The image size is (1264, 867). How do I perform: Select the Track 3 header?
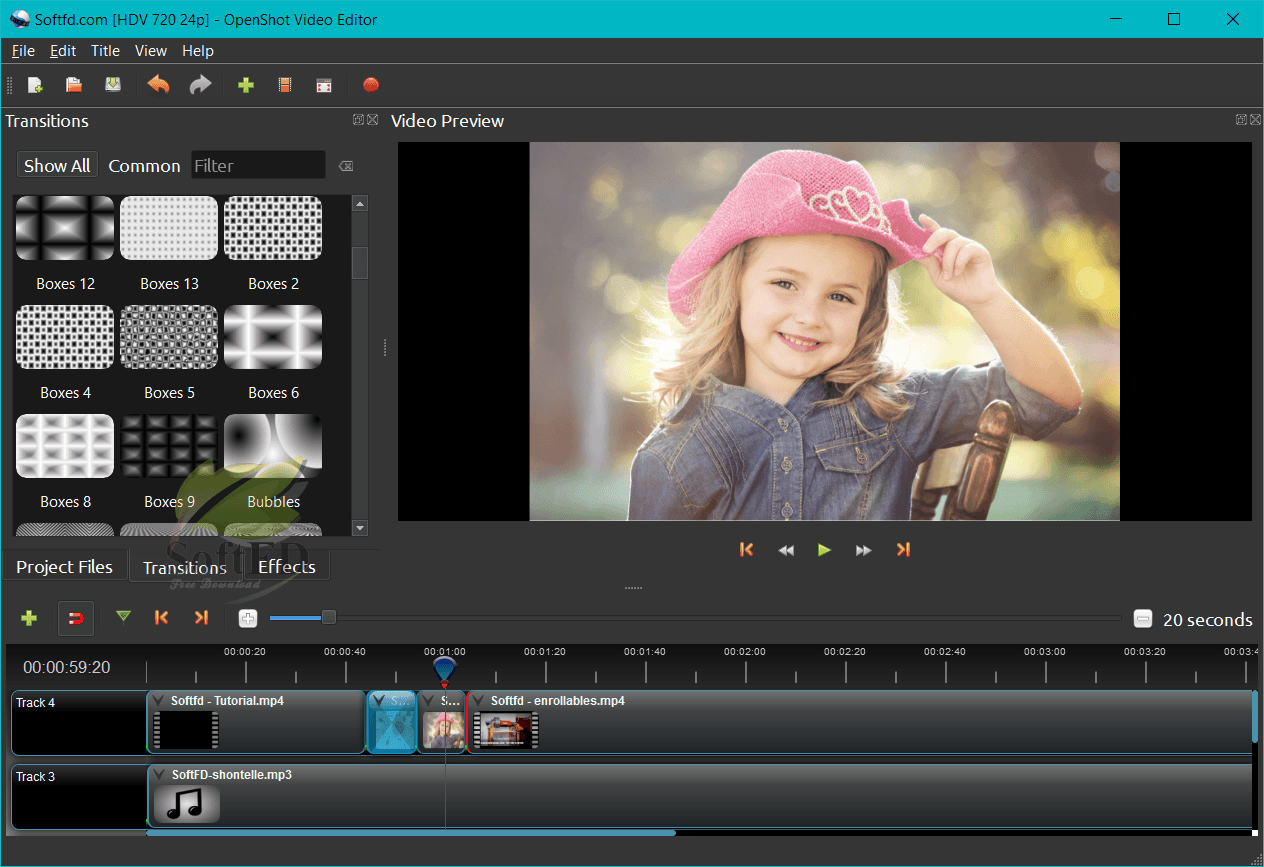[x=79, y=797]
